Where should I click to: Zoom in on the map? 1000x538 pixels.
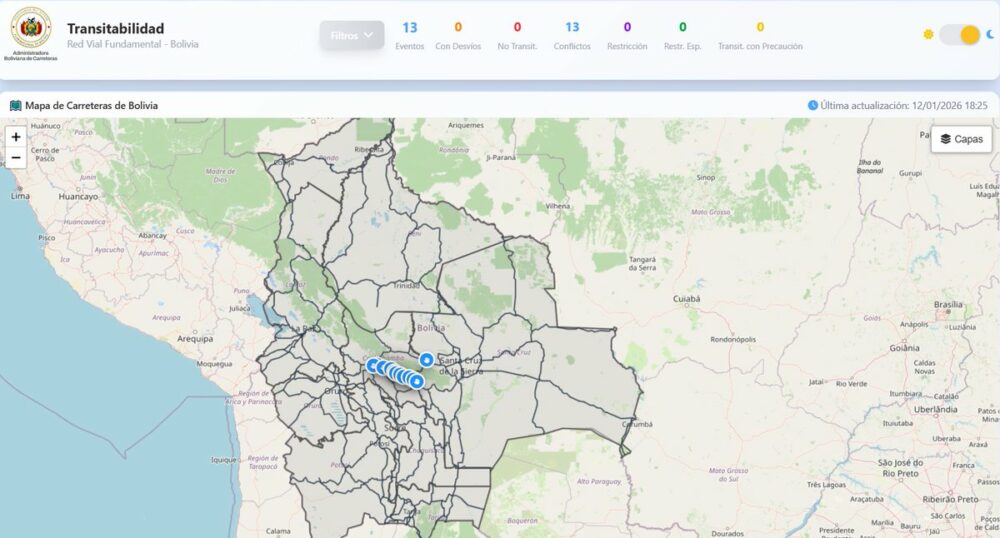click(16, 137)
